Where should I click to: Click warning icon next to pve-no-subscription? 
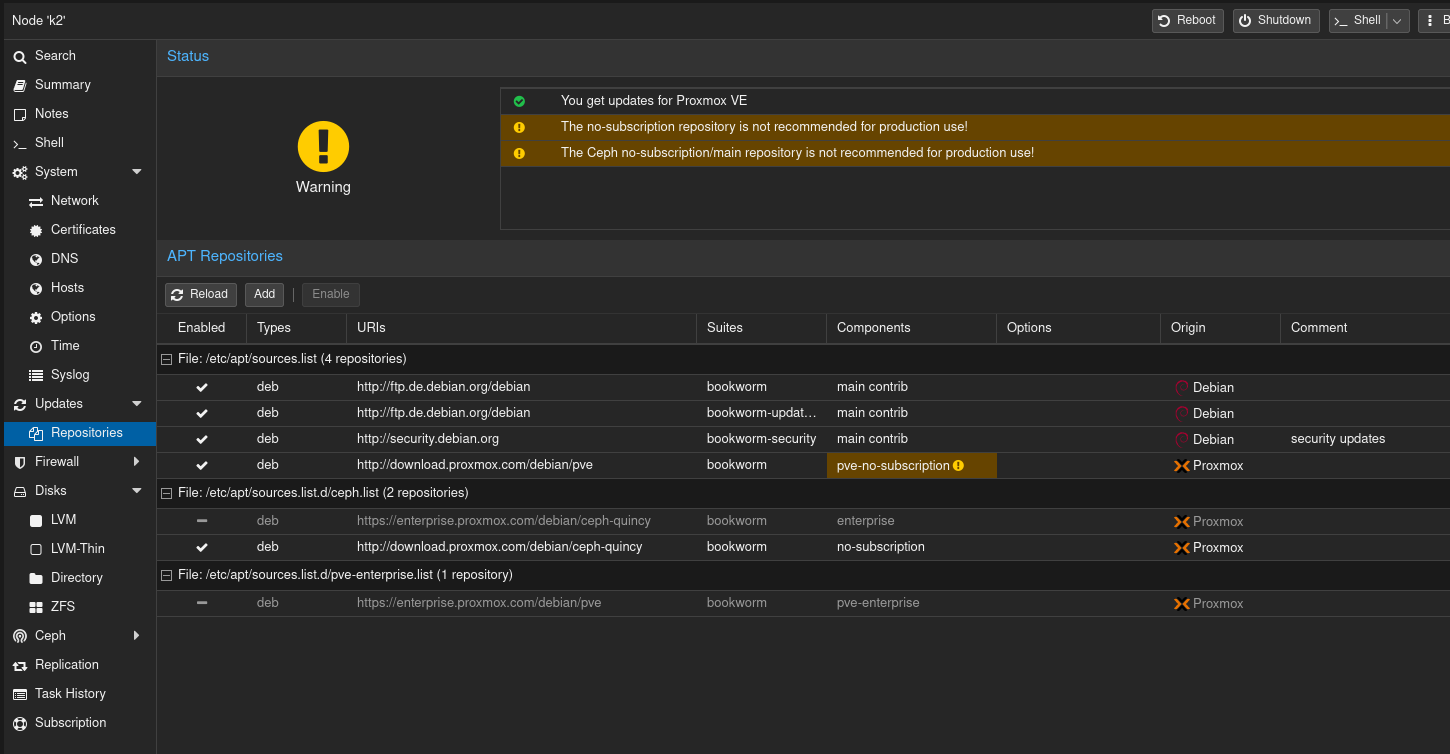pyautogui.click(x=958, y=465)
